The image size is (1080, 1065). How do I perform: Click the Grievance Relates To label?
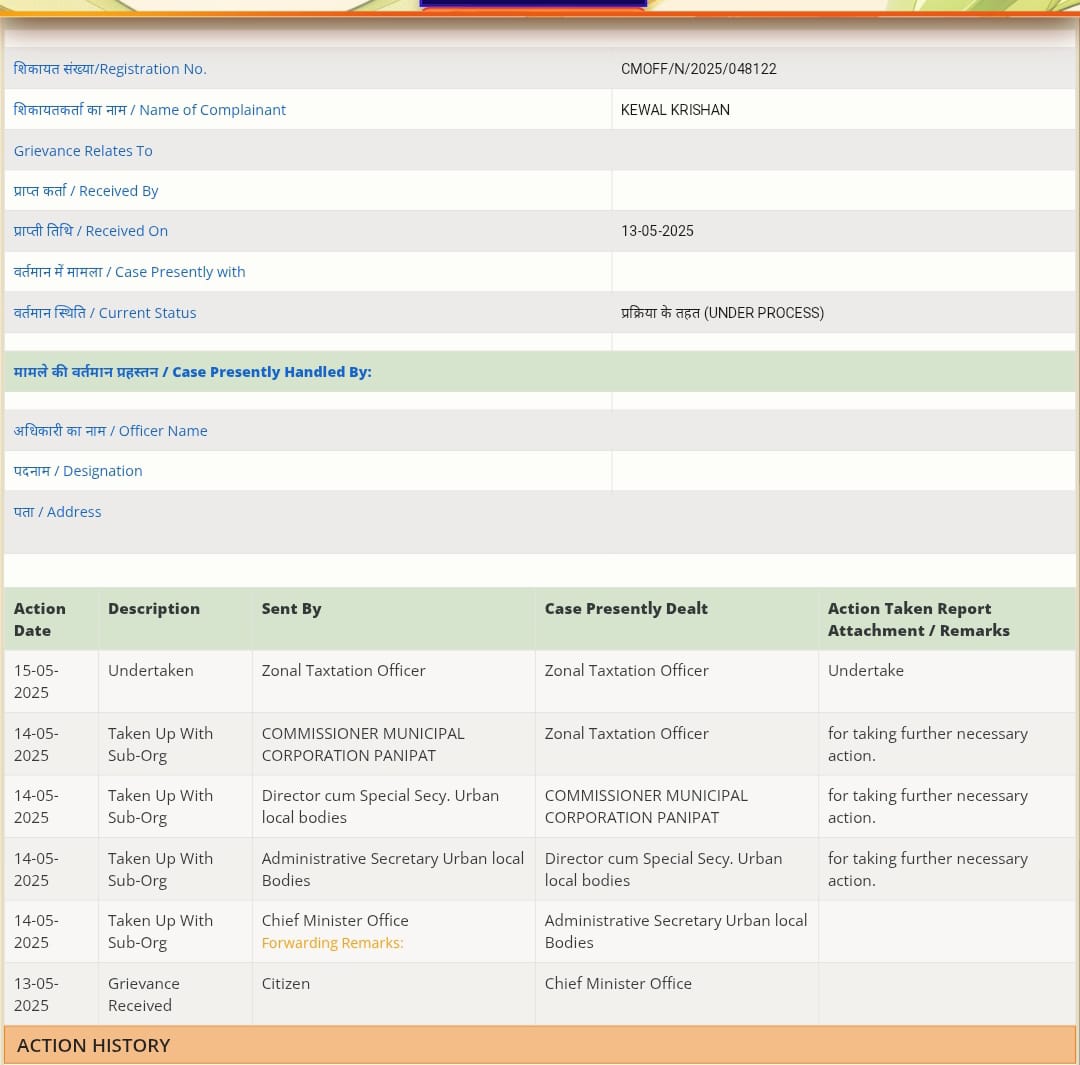[x=83, y=151]
